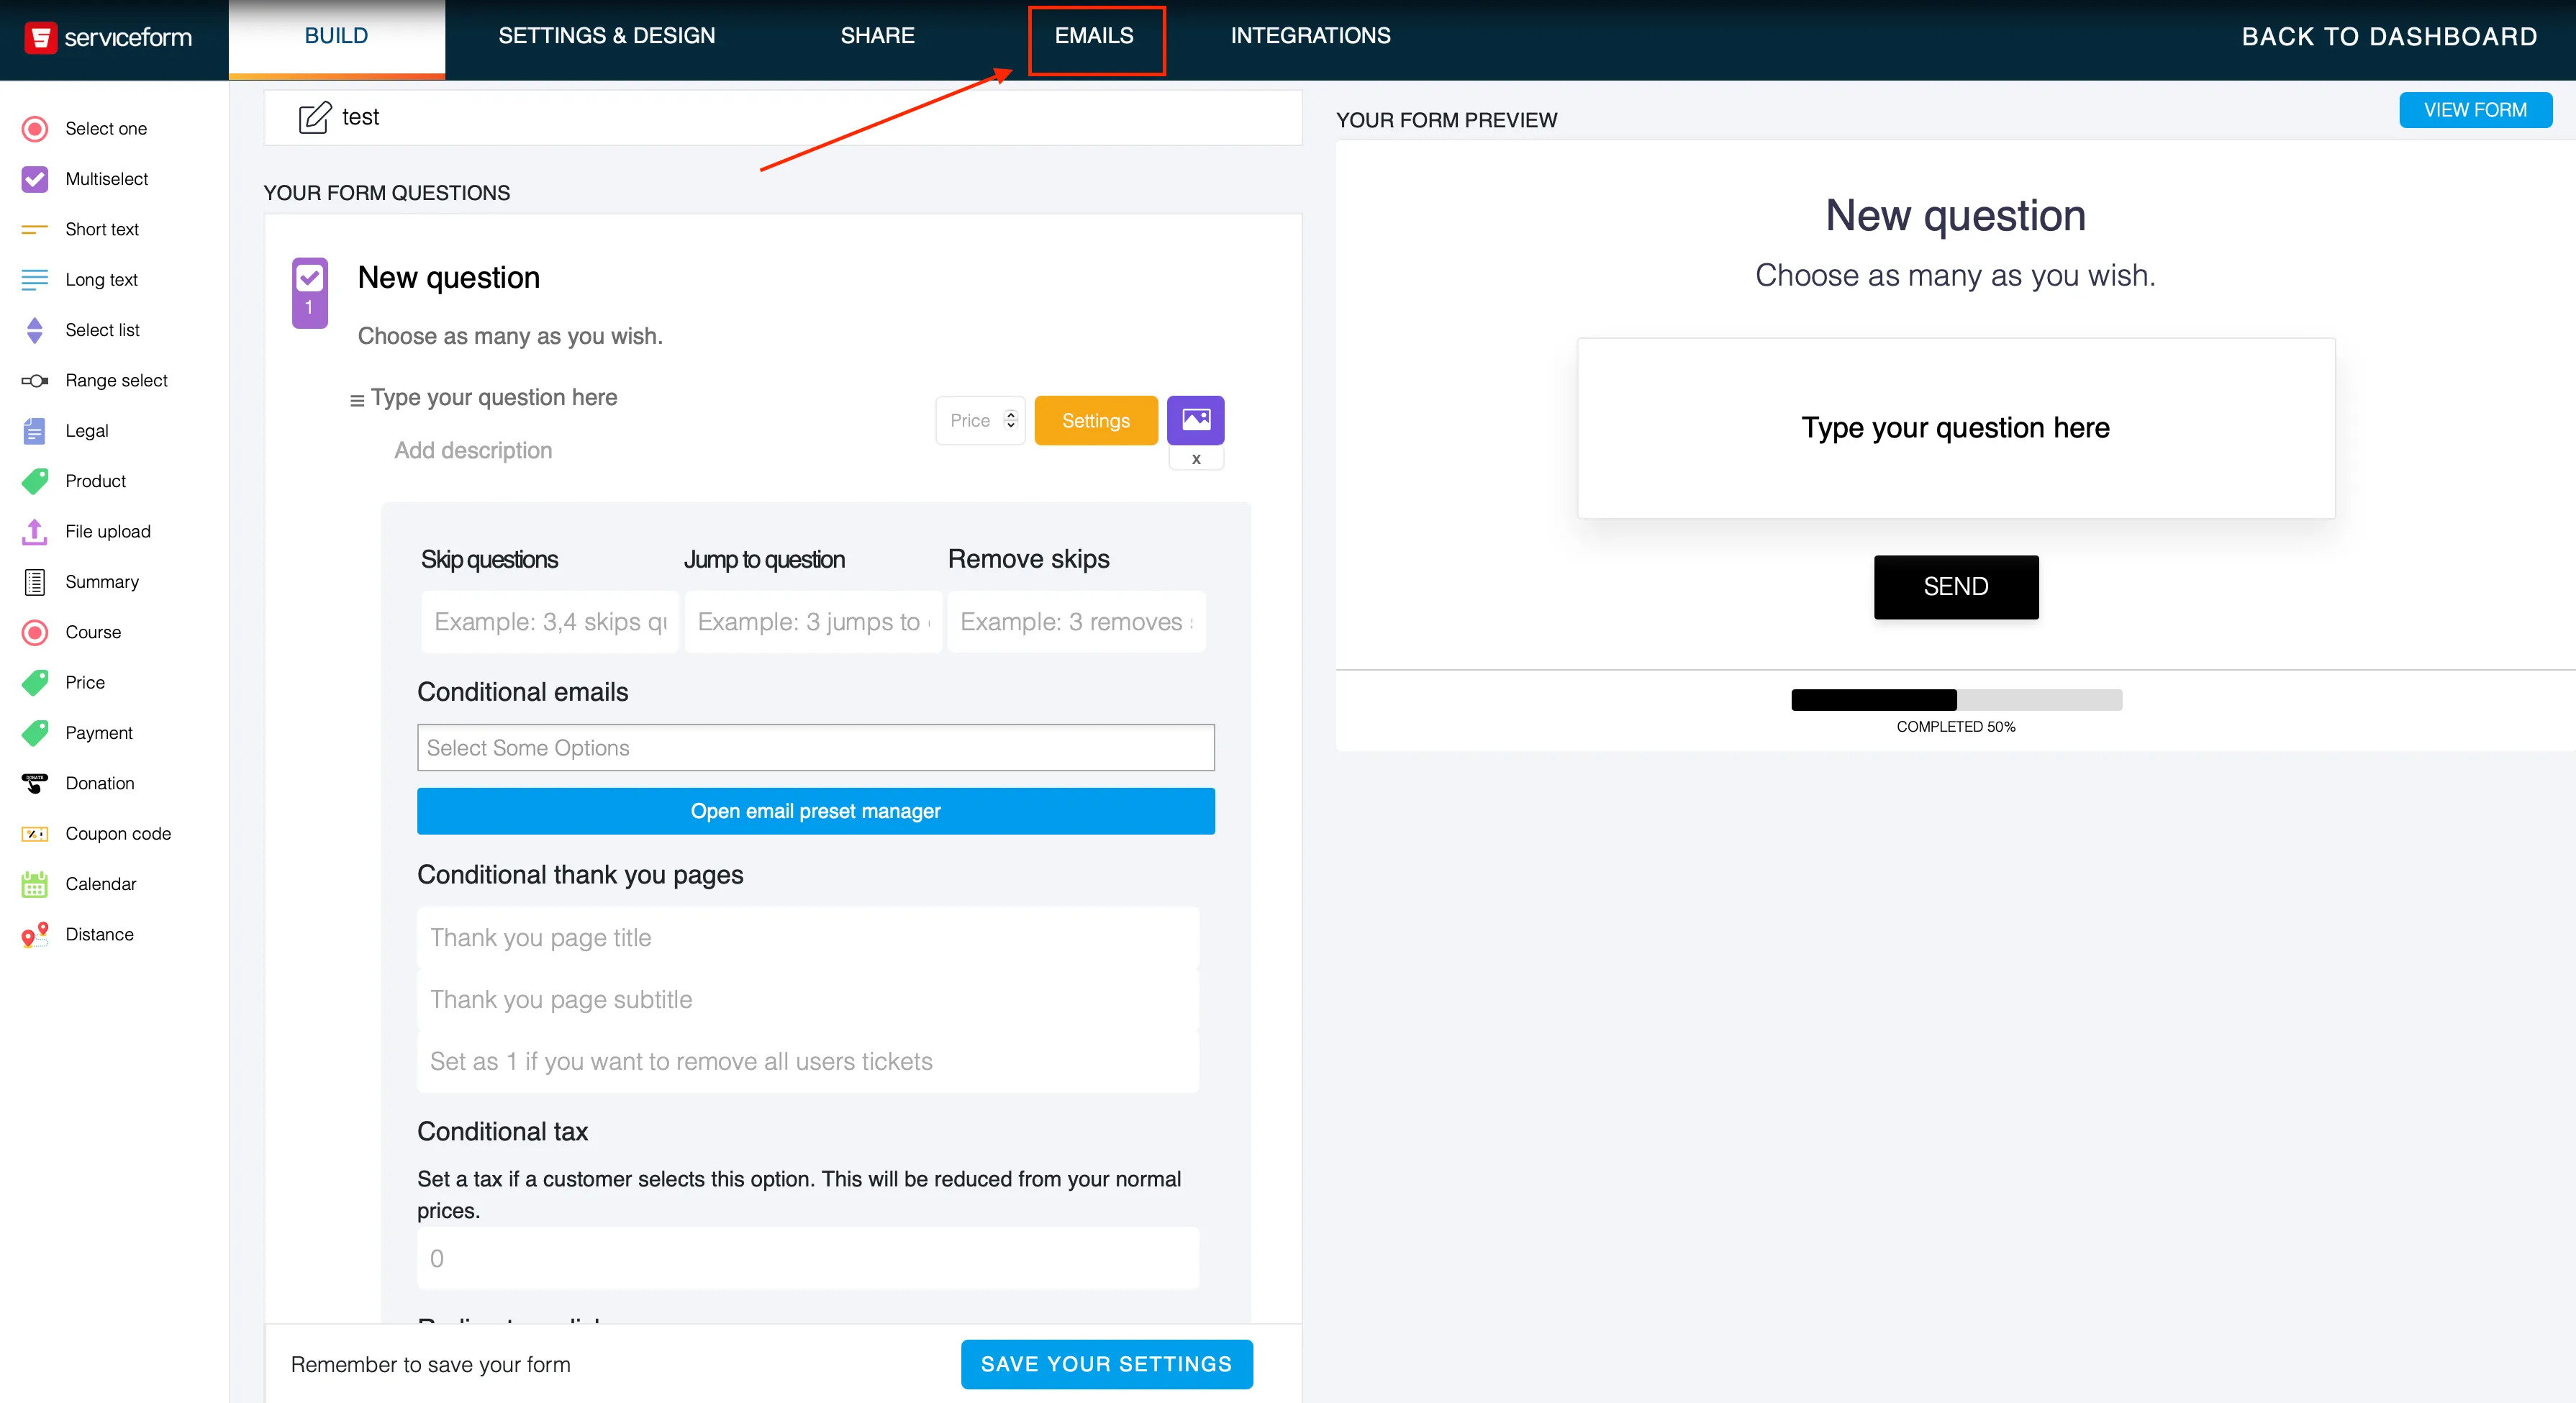Add a Calendar element
The width and height of the screenshot is (2576, 1403).
click(x=79, y=884)
